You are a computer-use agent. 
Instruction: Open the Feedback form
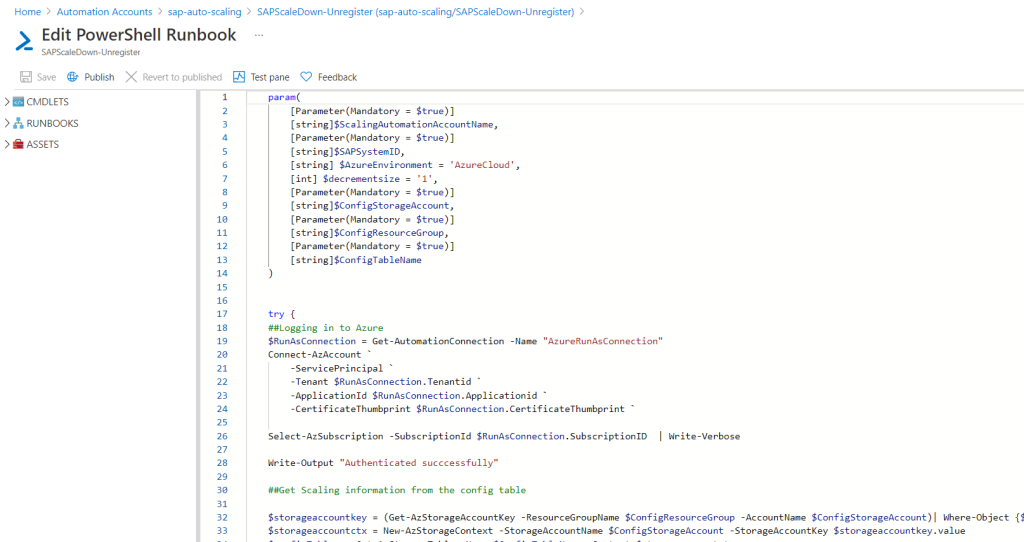tap(338, 77)
